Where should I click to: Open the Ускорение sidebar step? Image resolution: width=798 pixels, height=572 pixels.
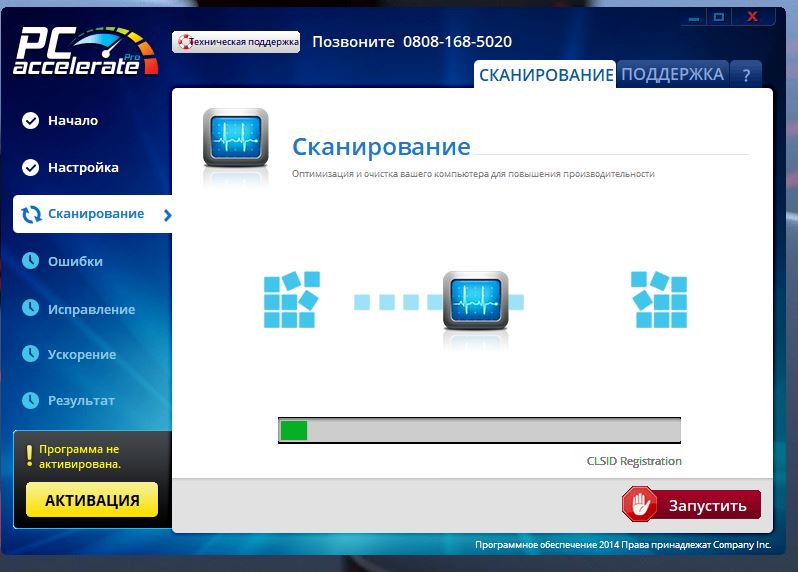click(x=82, y=355)
